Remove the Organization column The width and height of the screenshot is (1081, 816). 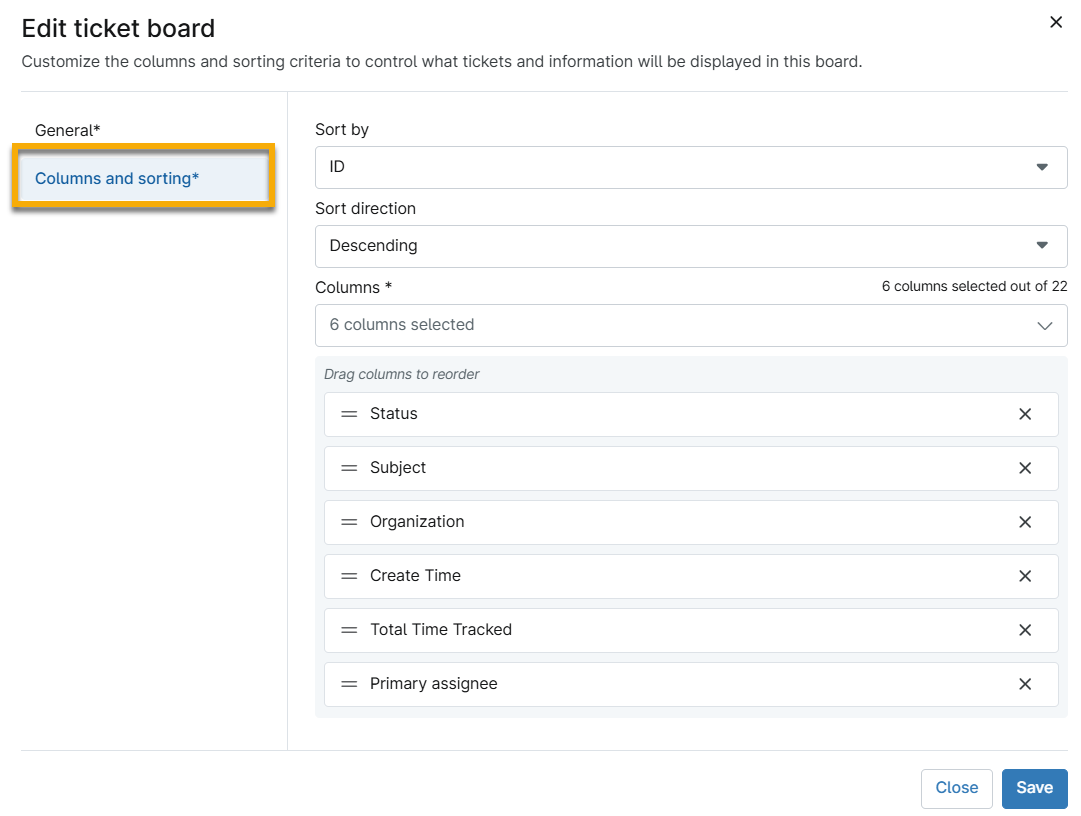coord(1025,522)
